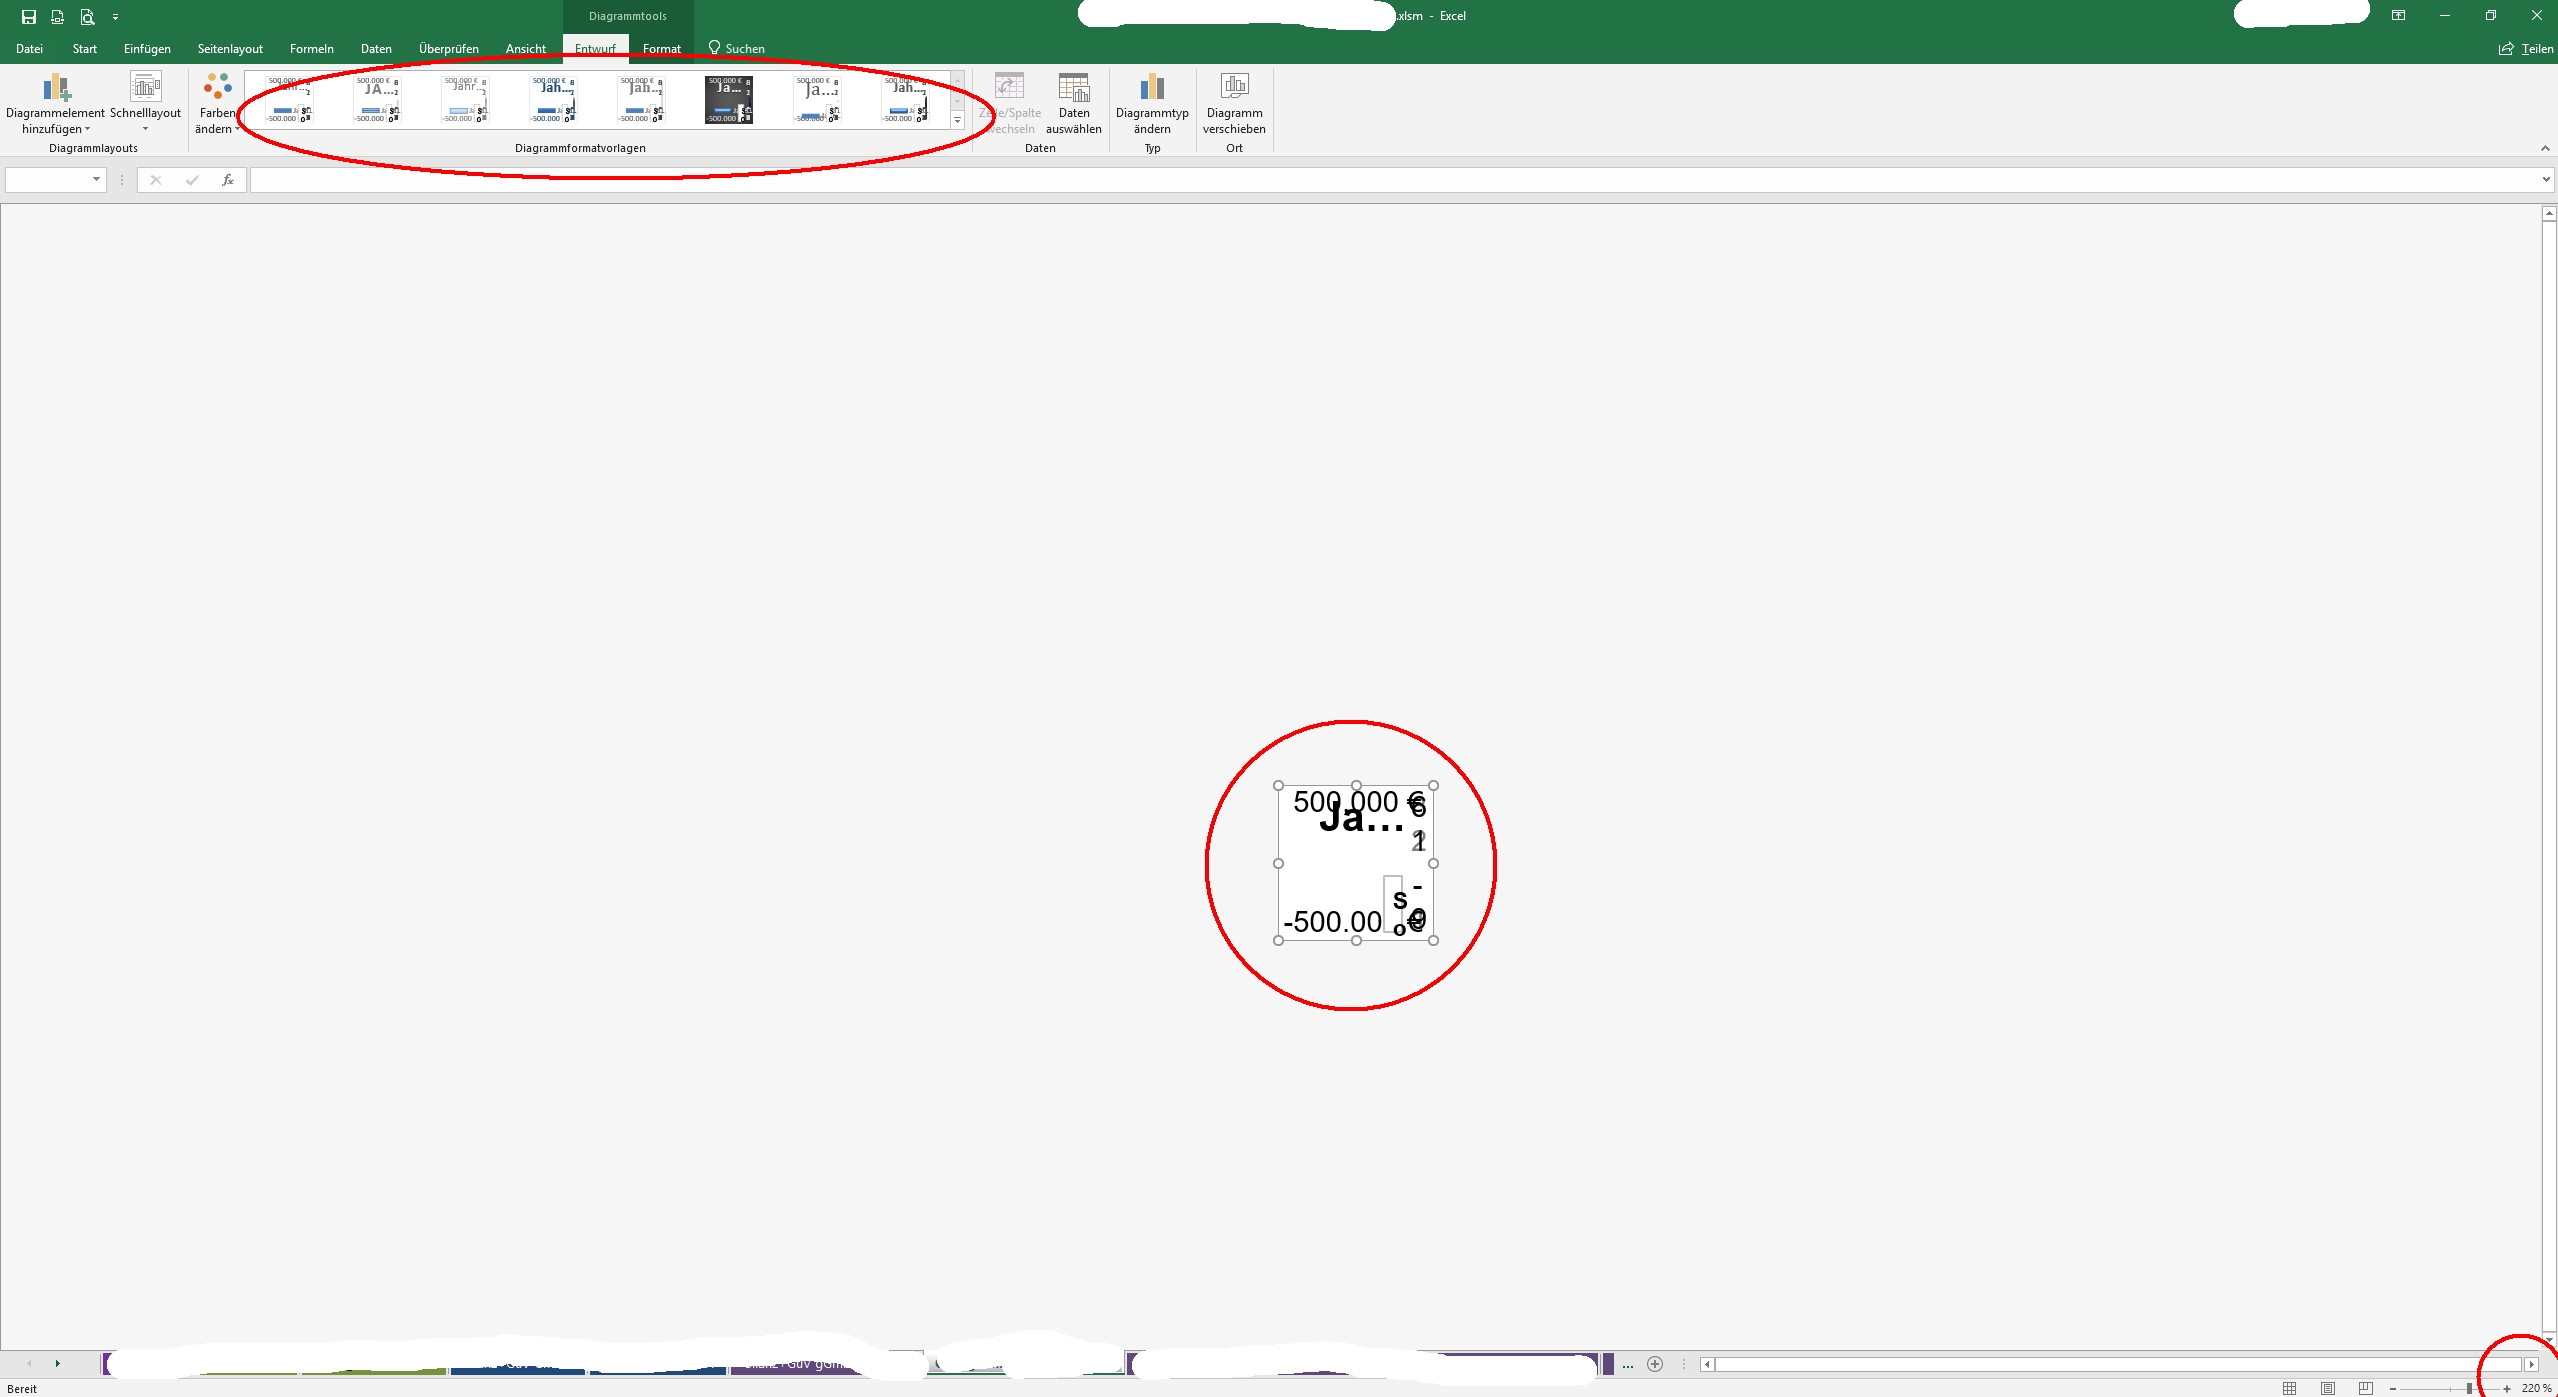This screenshot has height=1397, width=2558.
Task: Expand the chart styles gallery
Action: (x=957, y=121)
